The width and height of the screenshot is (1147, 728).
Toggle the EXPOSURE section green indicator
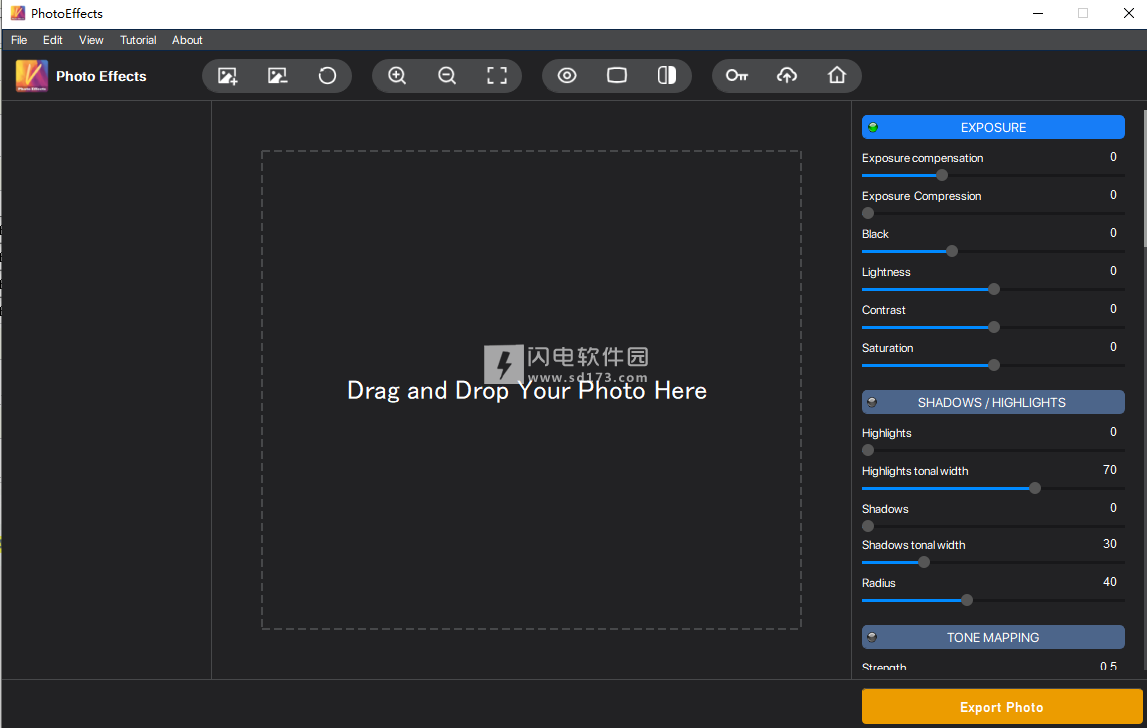pyautogui.click(x=873, y=127)
